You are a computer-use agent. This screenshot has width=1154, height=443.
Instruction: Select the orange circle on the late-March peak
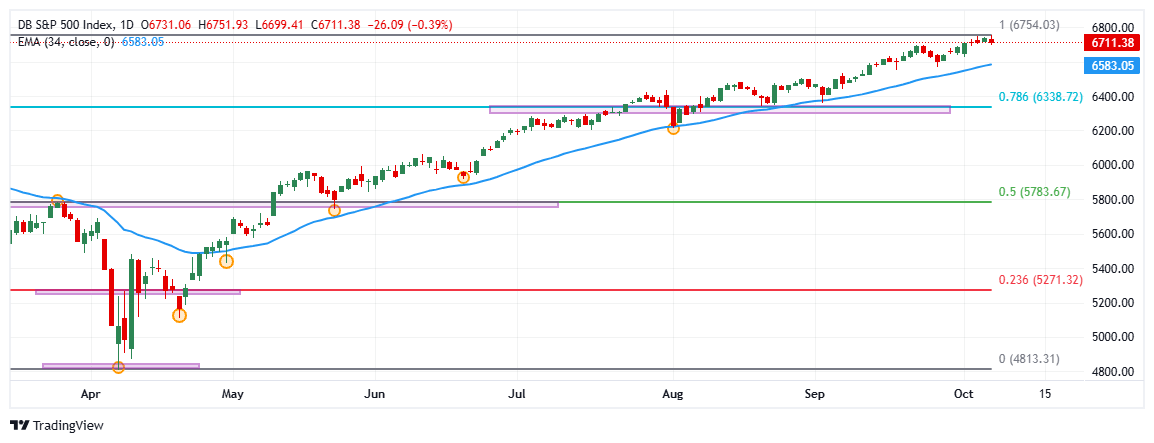tap(57, 201)
